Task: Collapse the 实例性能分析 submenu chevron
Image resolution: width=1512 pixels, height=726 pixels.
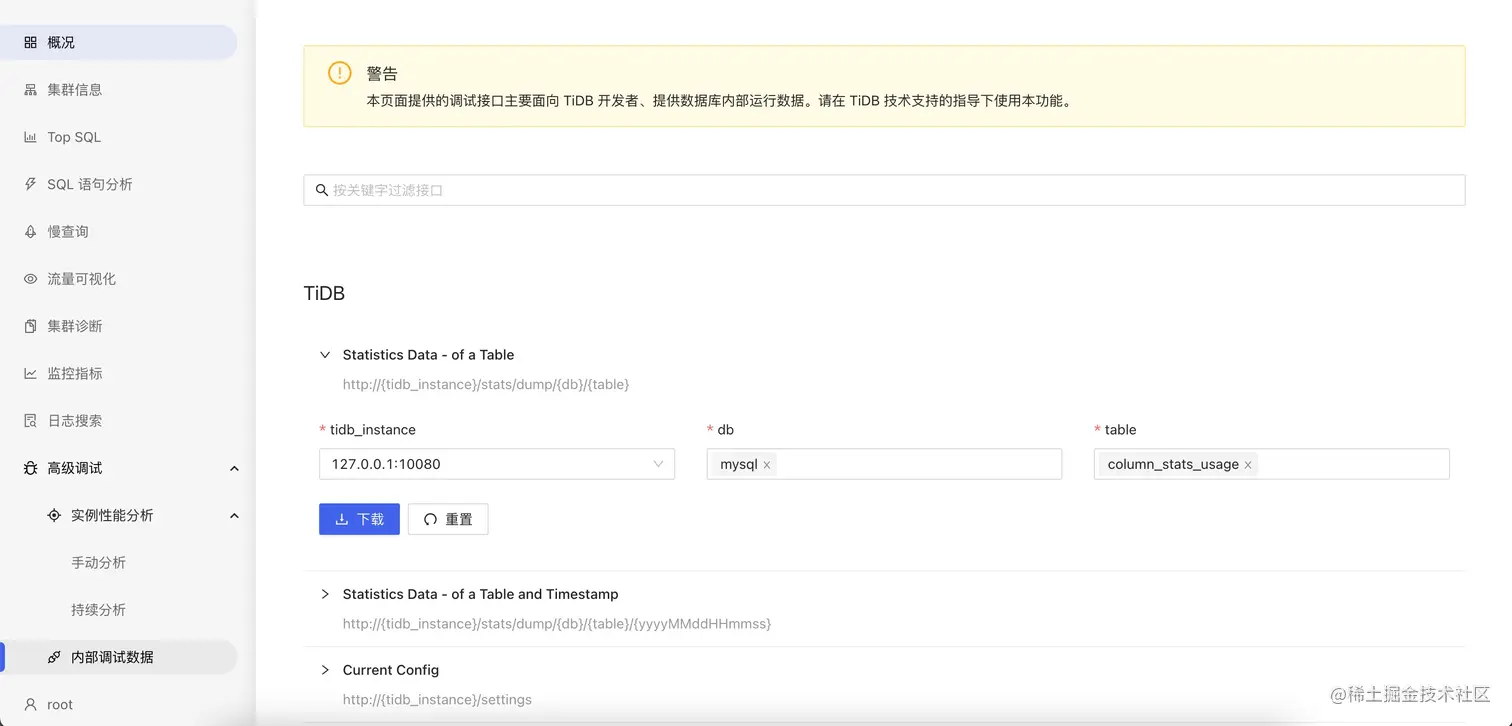Action: coord(234,515)
